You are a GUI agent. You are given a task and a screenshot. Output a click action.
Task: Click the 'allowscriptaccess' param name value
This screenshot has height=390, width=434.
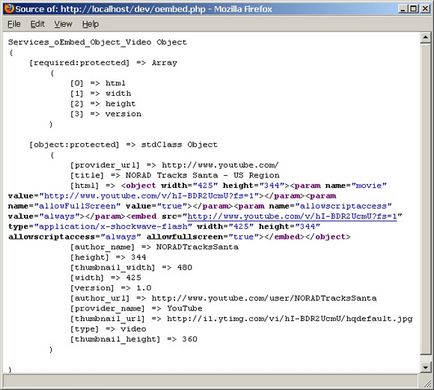tap(343, 206)
